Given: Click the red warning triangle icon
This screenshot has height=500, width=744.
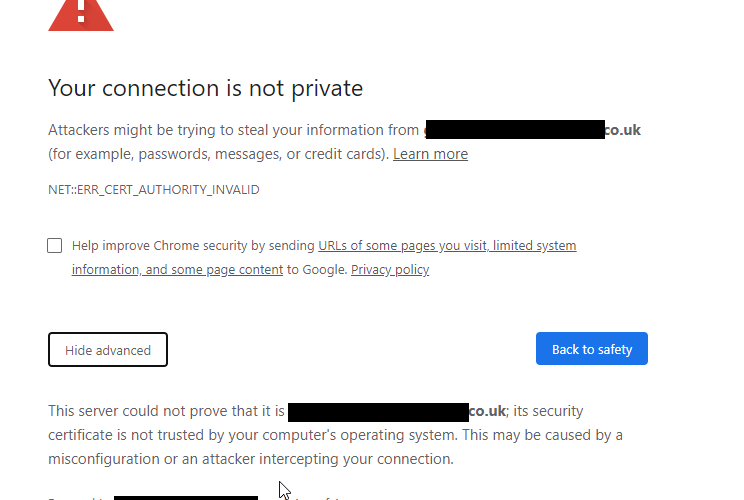Looking at the screenshot, I should click(x=81, y=12).
